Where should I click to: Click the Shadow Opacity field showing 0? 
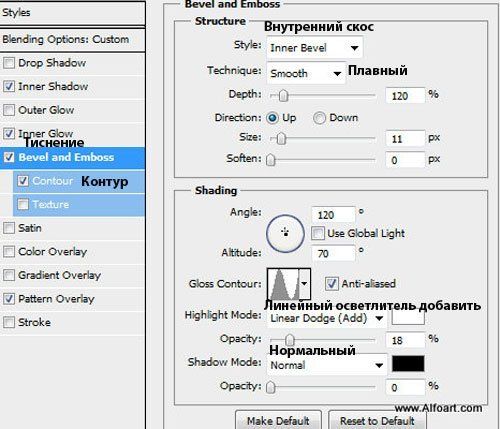click(405, 387)
